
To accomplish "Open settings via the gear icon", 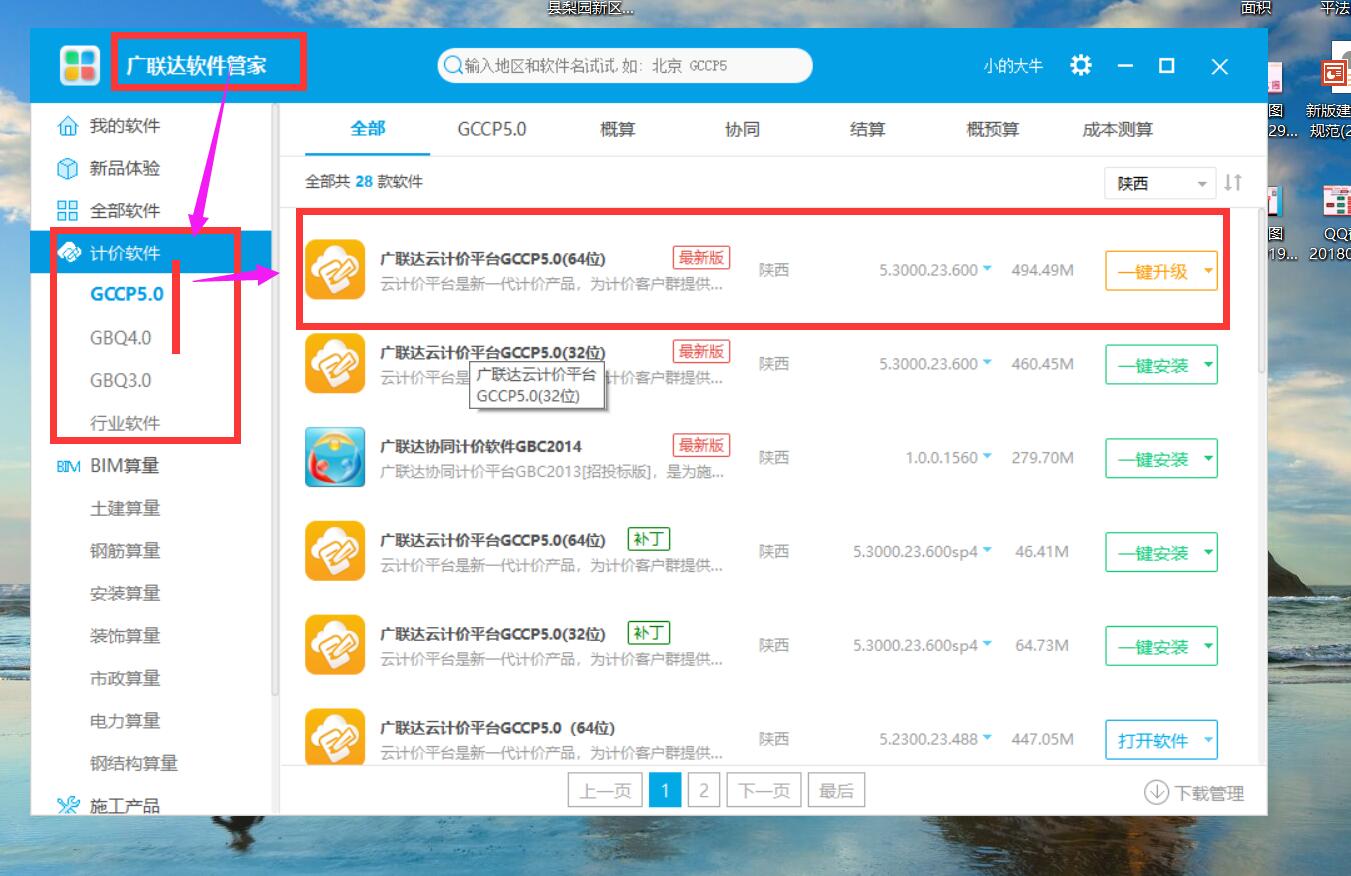I will [x=1081, y=65].
